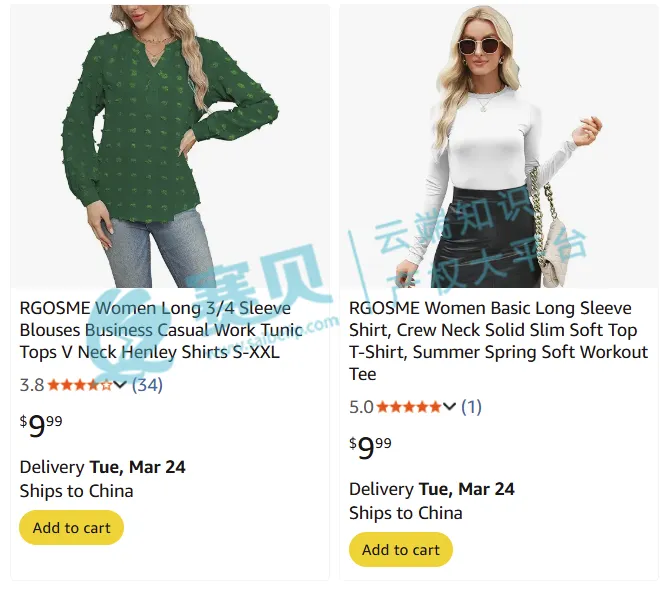Screen dimensions: 671x591
Task: Open the white crew neck shirt product image
Action: pyautogui.click(x=499, y=146)
